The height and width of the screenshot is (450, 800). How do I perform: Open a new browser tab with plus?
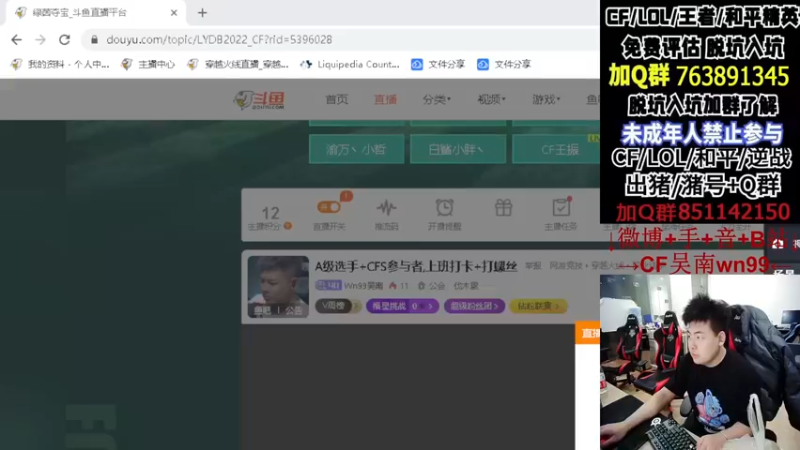203,13
